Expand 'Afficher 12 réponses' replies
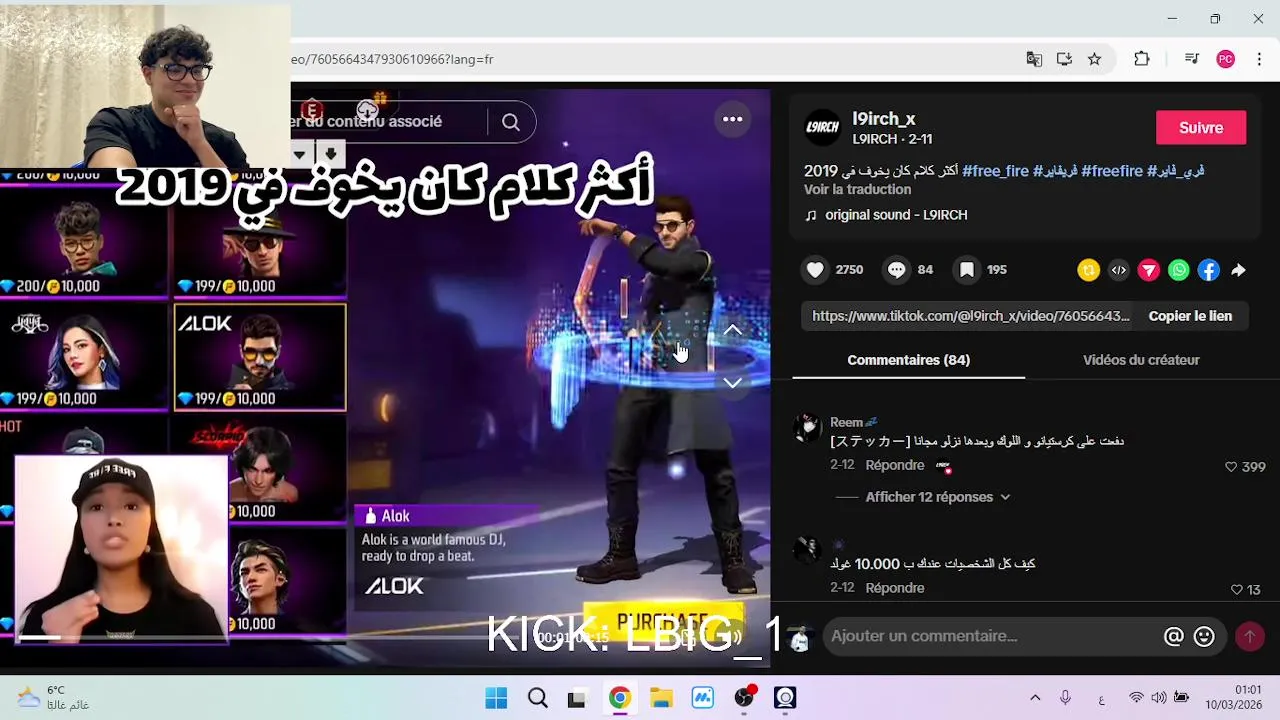The height and width of the screenshot is (720, 1280). tap(938, 497)
